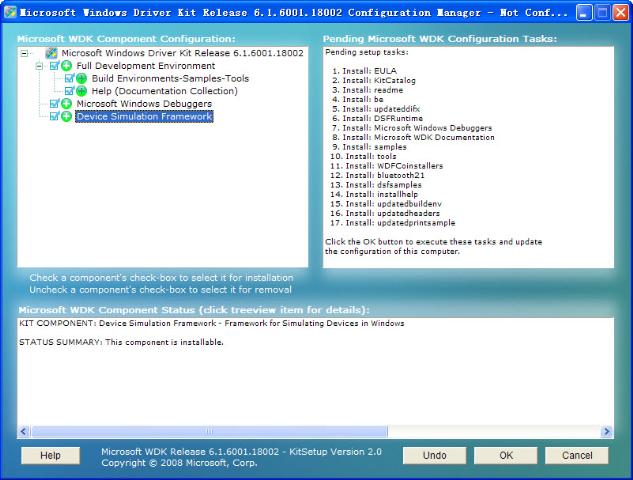Click the window title bar text
This screenshot has width=633, height=480.
293,13
